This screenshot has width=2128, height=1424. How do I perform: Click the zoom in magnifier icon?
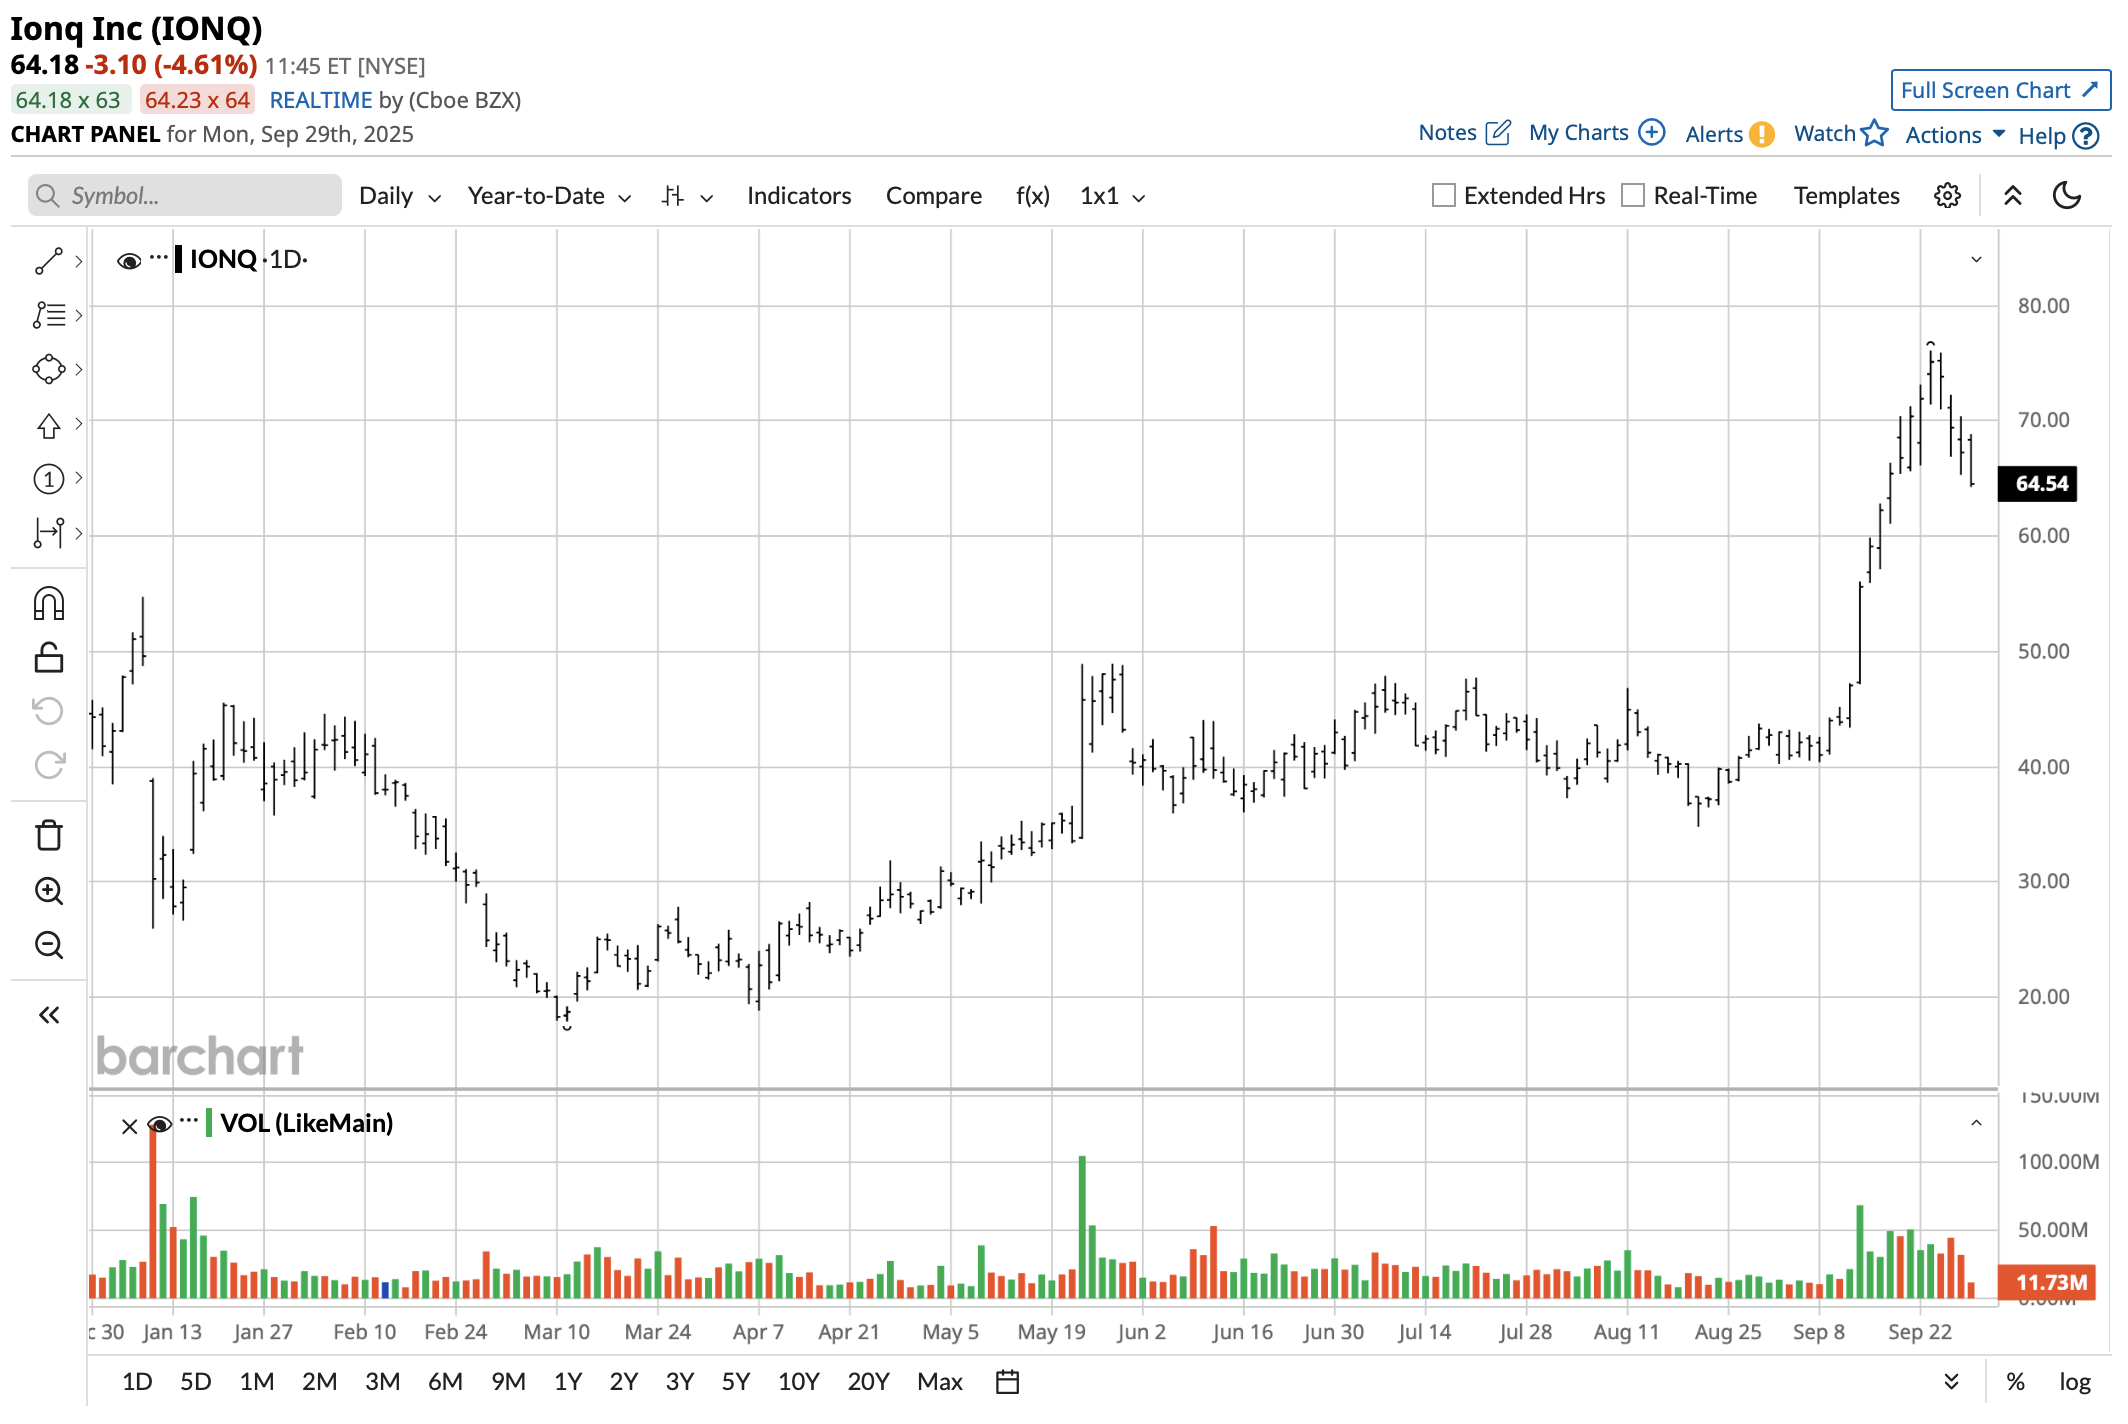(x=48, y=891)
